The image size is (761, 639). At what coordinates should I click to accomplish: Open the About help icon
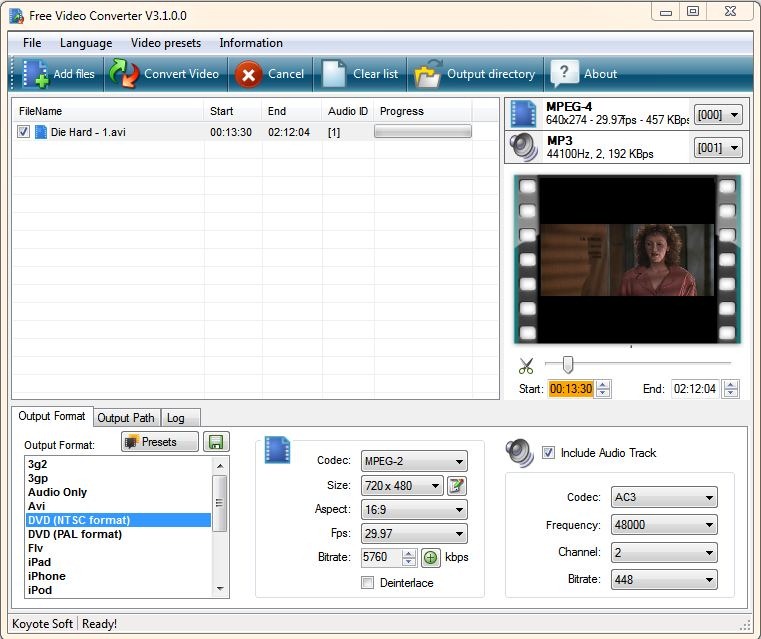(564, 74)
